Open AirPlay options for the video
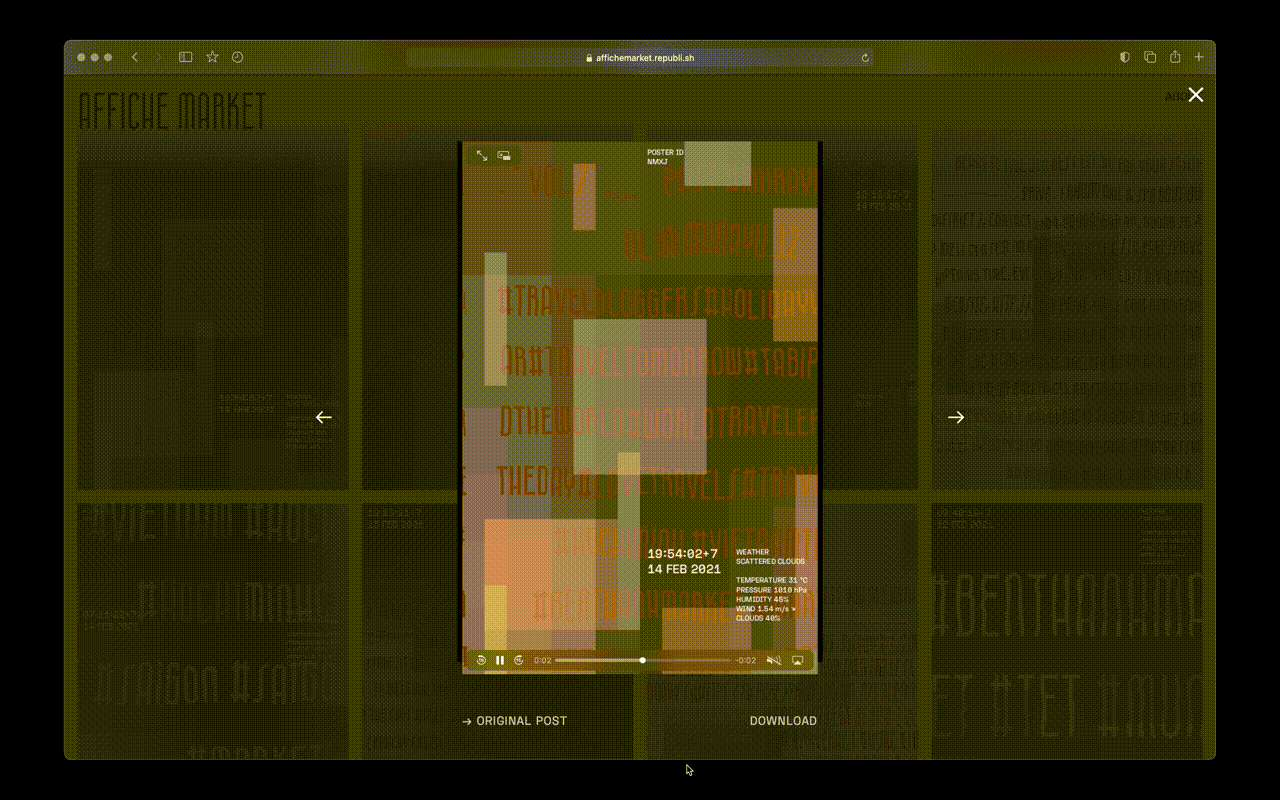 [798, 660]
